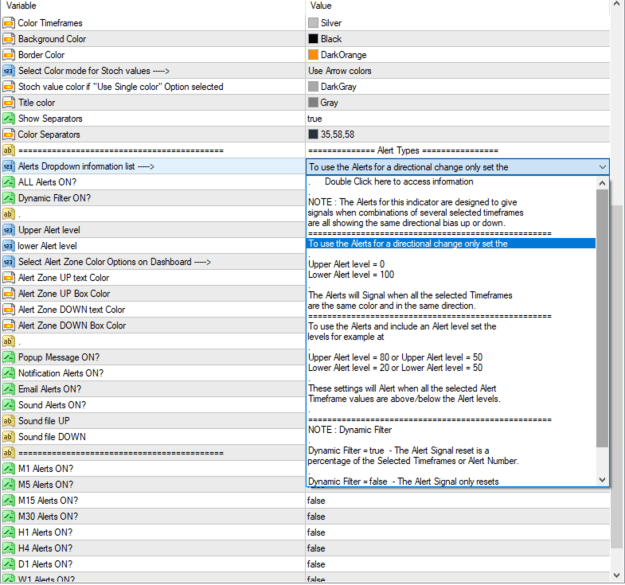Click the 35,58,58 separator color swatch
The height and width of the screenshot is (585, 625).
coord(313,135)
